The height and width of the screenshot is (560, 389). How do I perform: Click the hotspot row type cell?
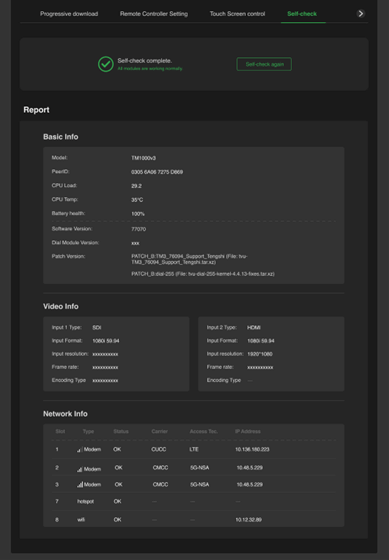(x=85, y=501)
